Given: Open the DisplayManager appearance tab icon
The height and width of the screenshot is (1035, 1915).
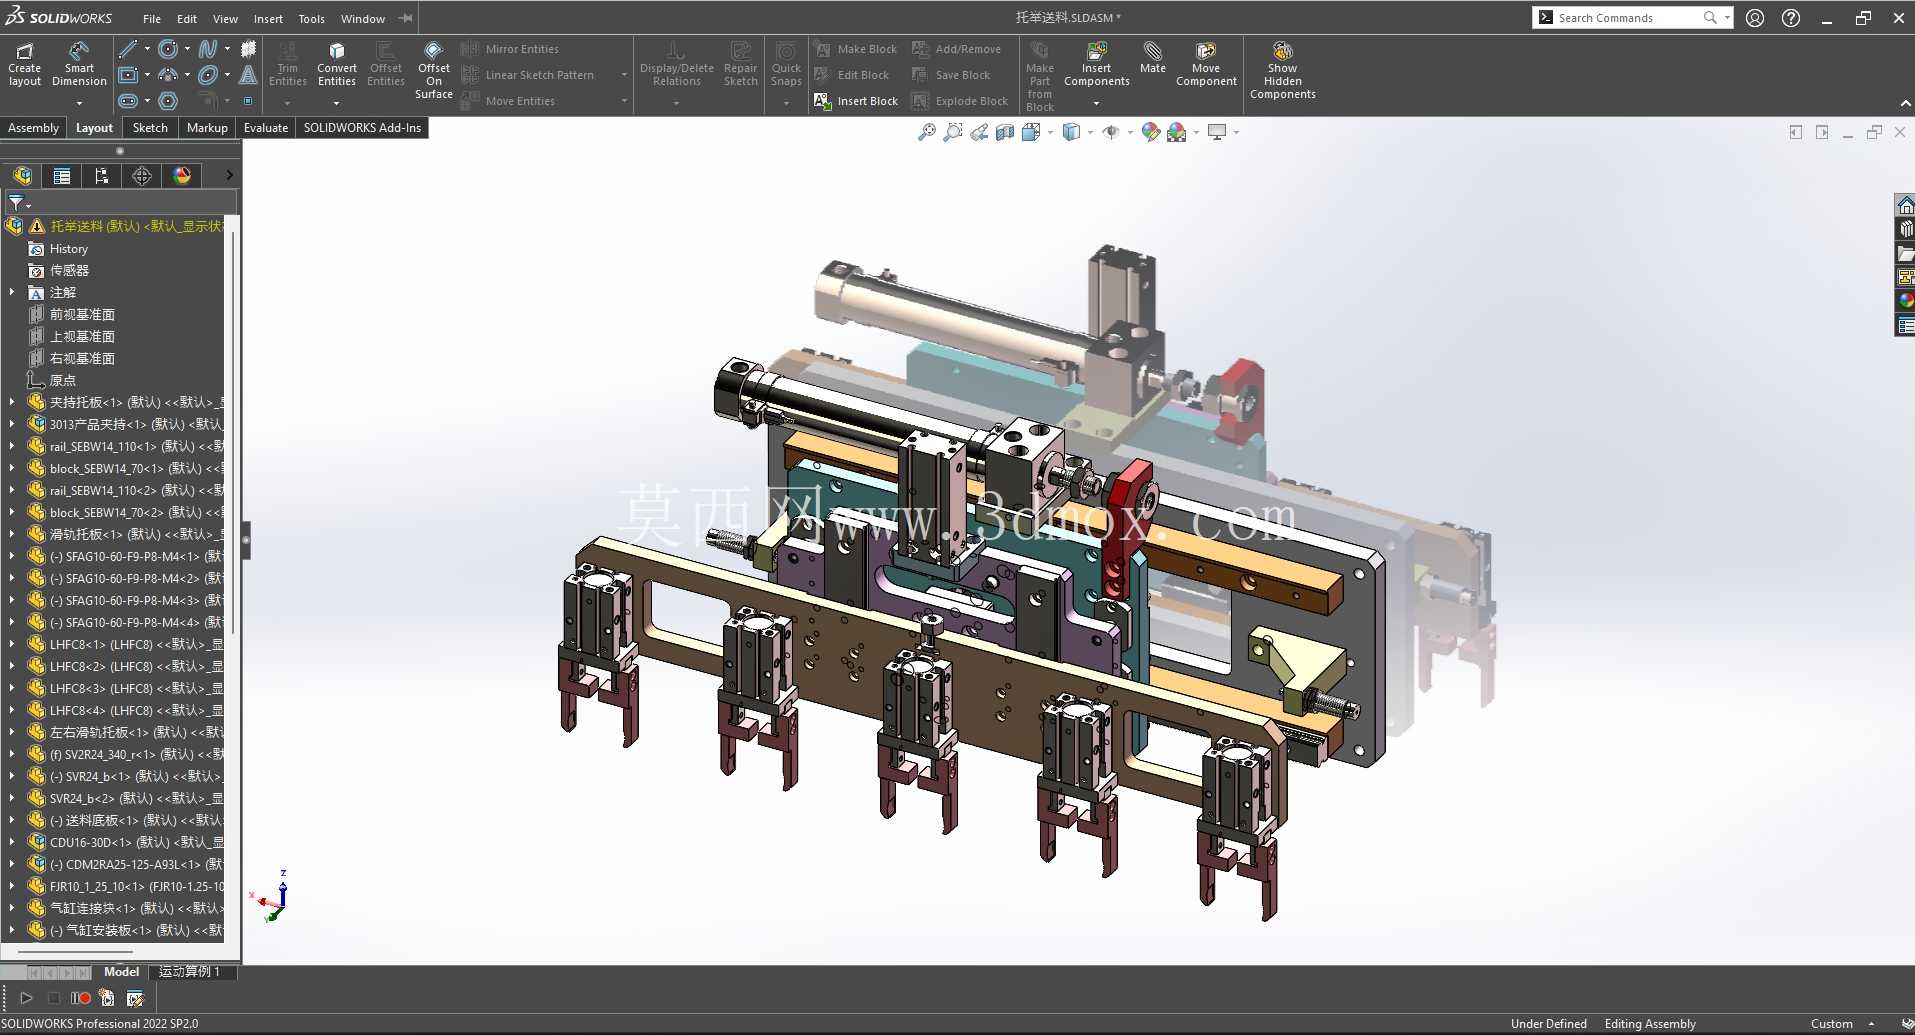Looking at the screenshot, I should (x=182, y=176).
